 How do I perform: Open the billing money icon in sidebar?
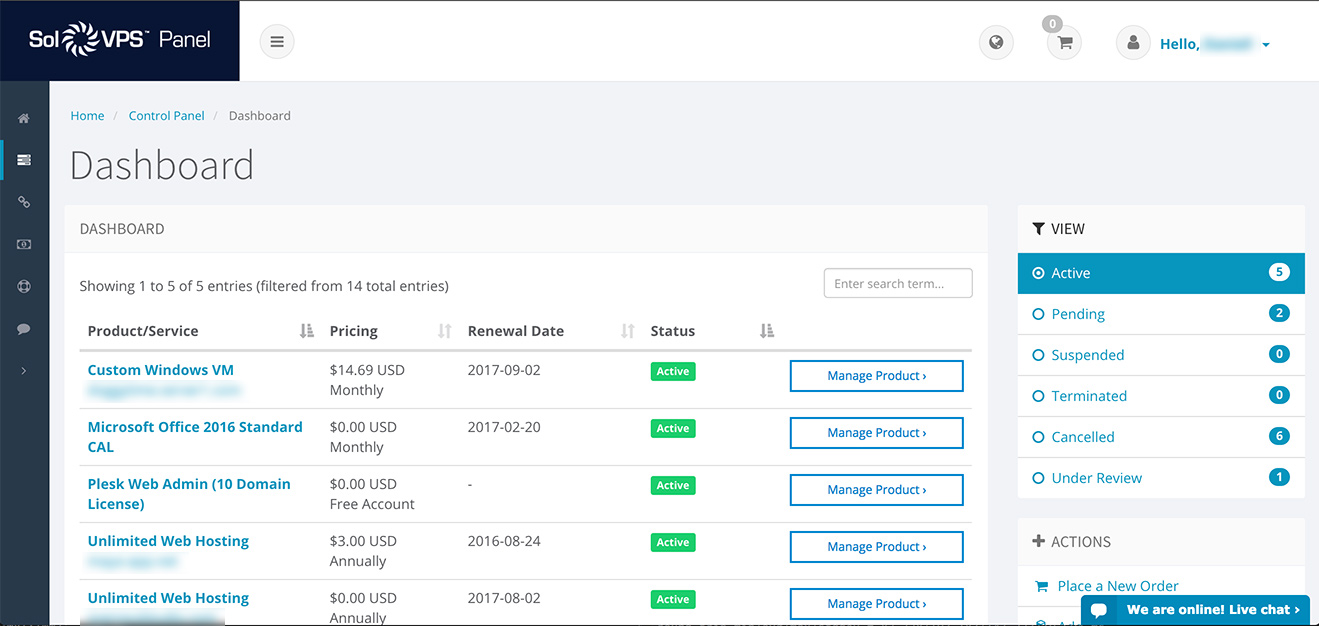click(24, 244)
